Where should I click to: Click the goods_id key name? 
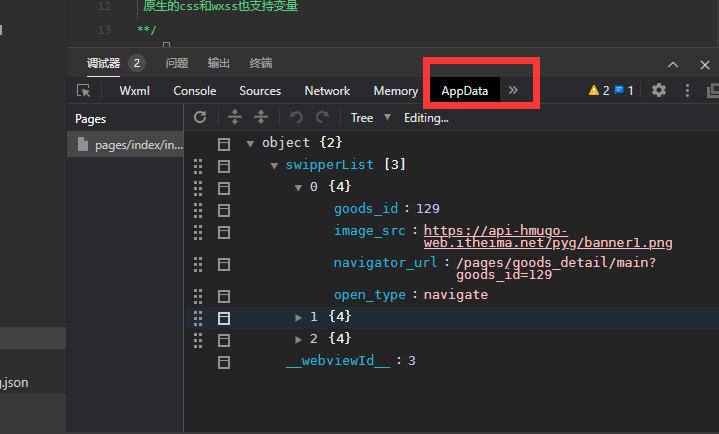(366, 209)
